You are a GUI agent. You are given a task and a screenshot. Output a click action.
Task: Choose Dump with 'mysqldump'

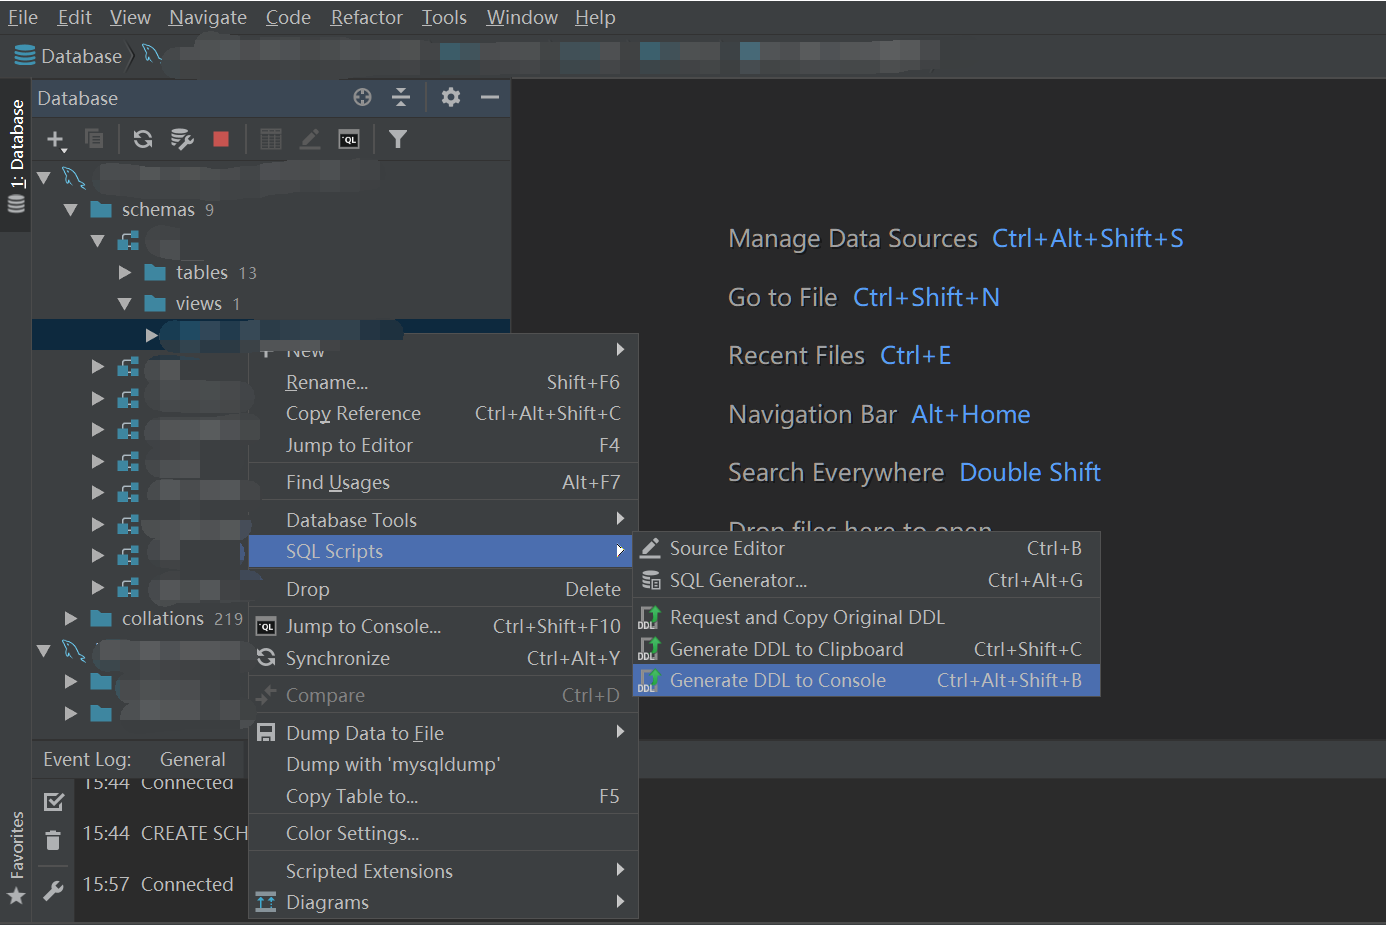443,764
